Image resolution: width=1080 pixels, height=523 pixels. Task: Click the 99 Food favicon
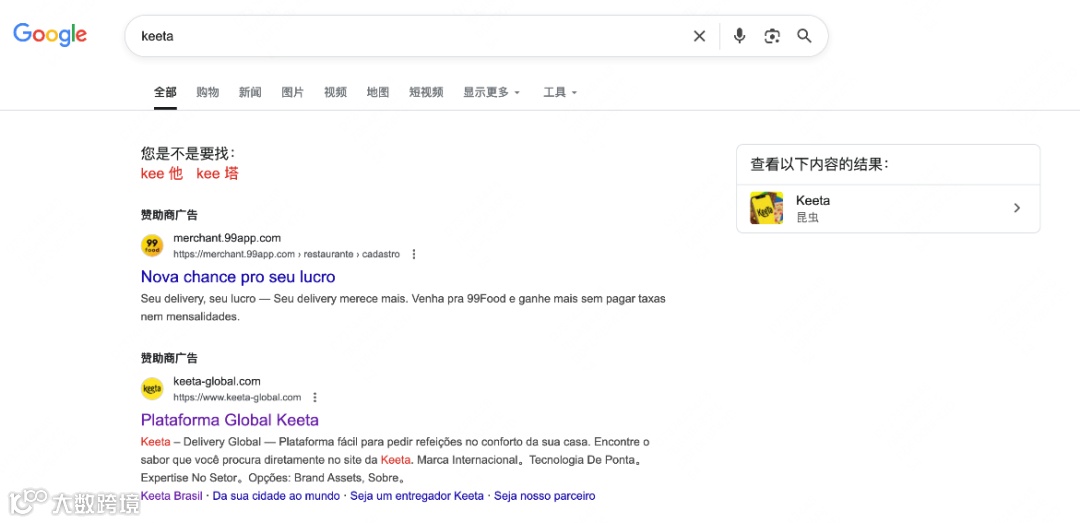[x=152, y=246]
